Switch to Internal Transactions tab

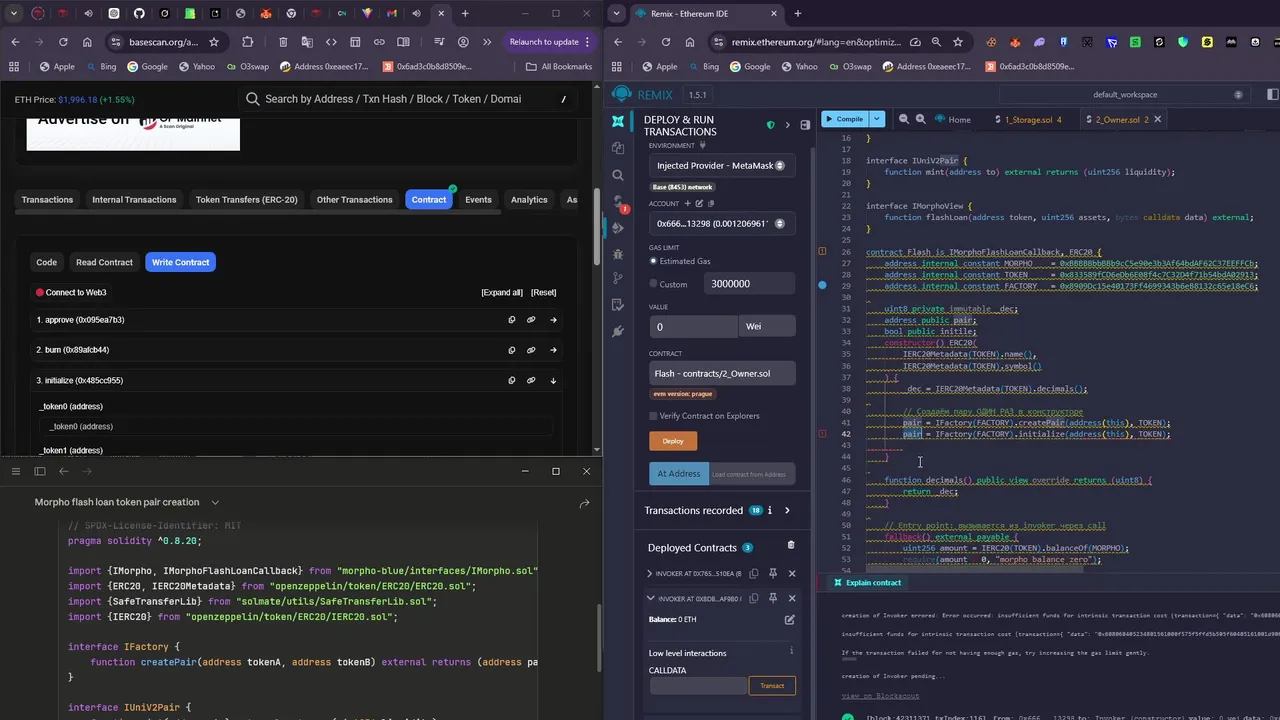pyautogui.click(x=134, y=200)
